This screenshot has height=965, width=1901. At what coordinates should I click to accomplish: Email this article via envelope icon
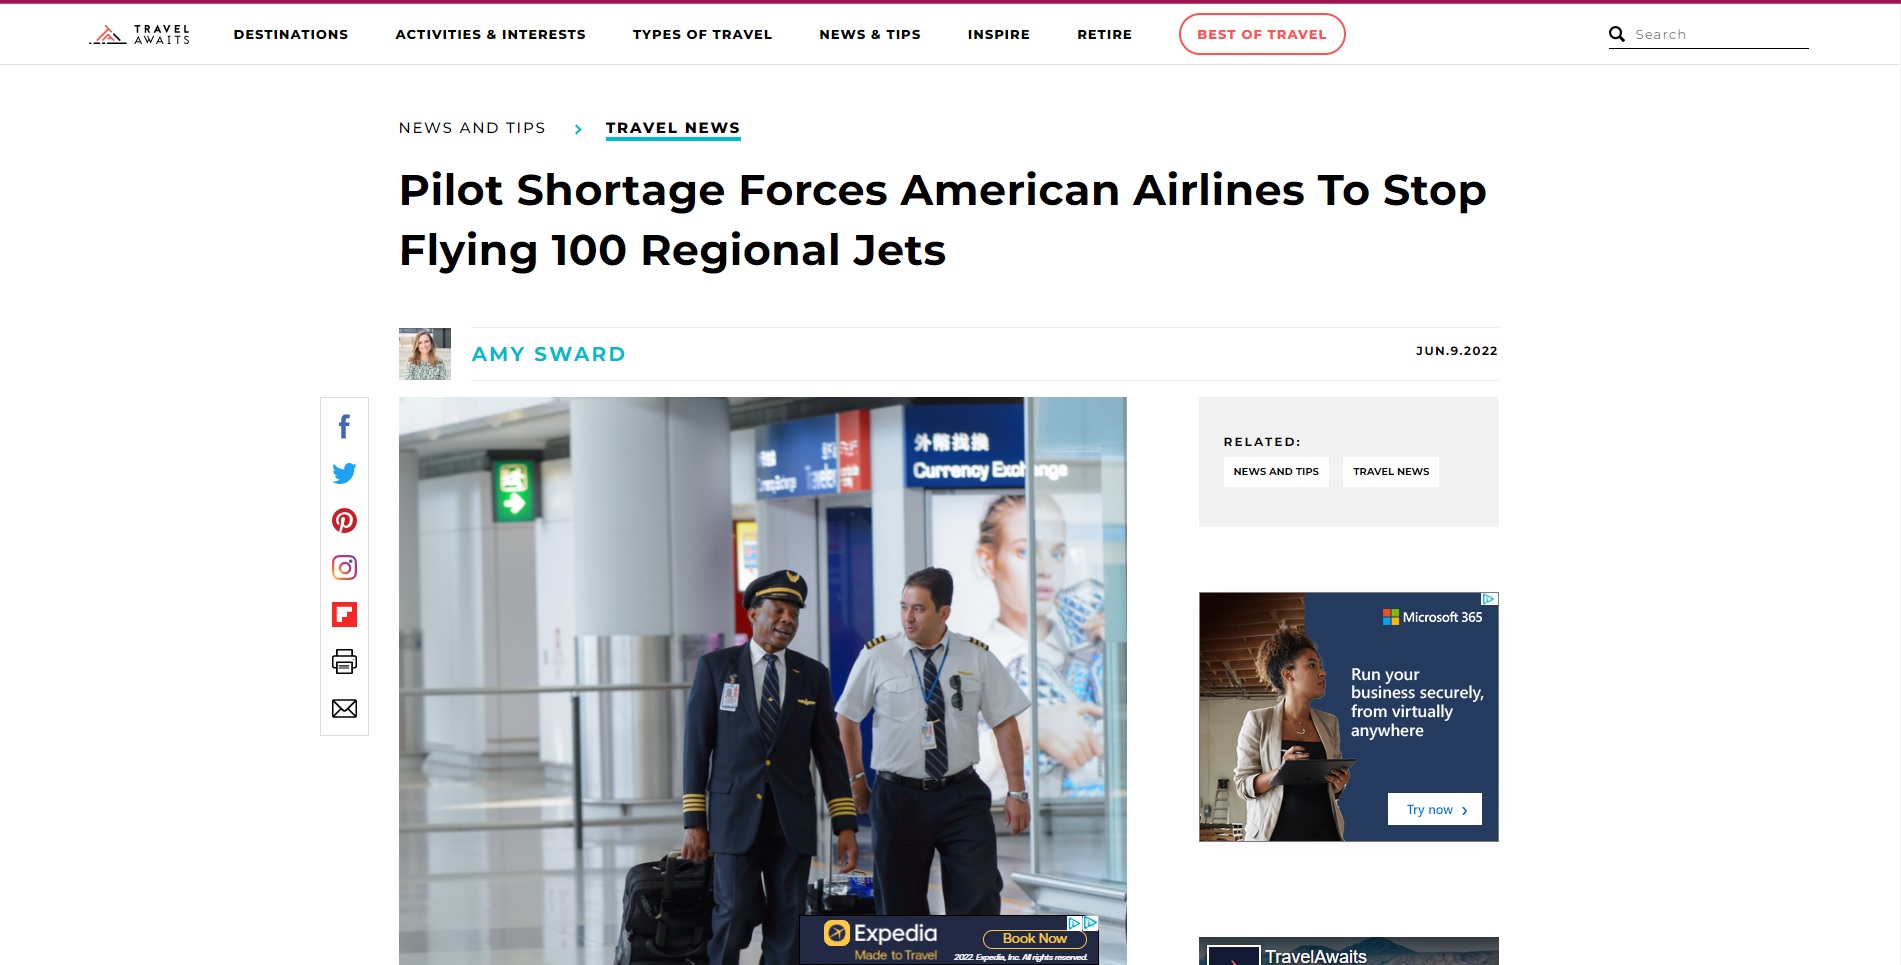point(344,708)
